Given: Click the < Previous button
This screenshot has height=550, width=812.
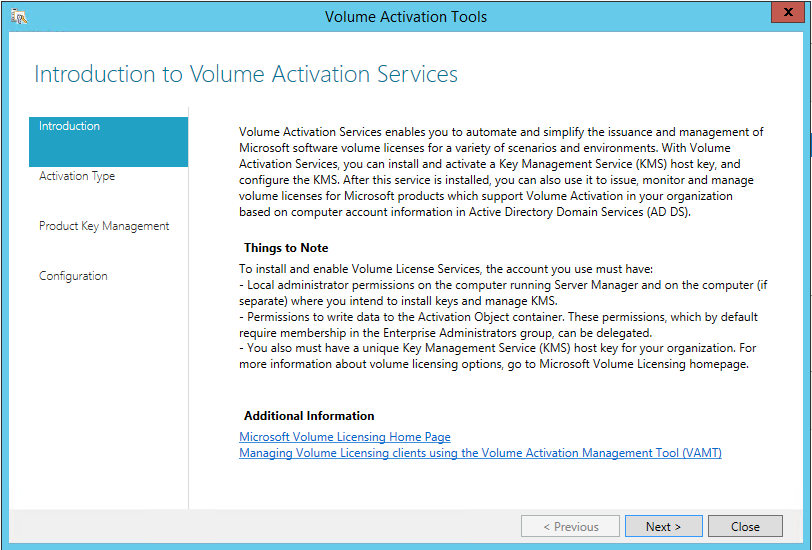Looking at the screenshot, I should pyautogui.click(x=570, y=526).
